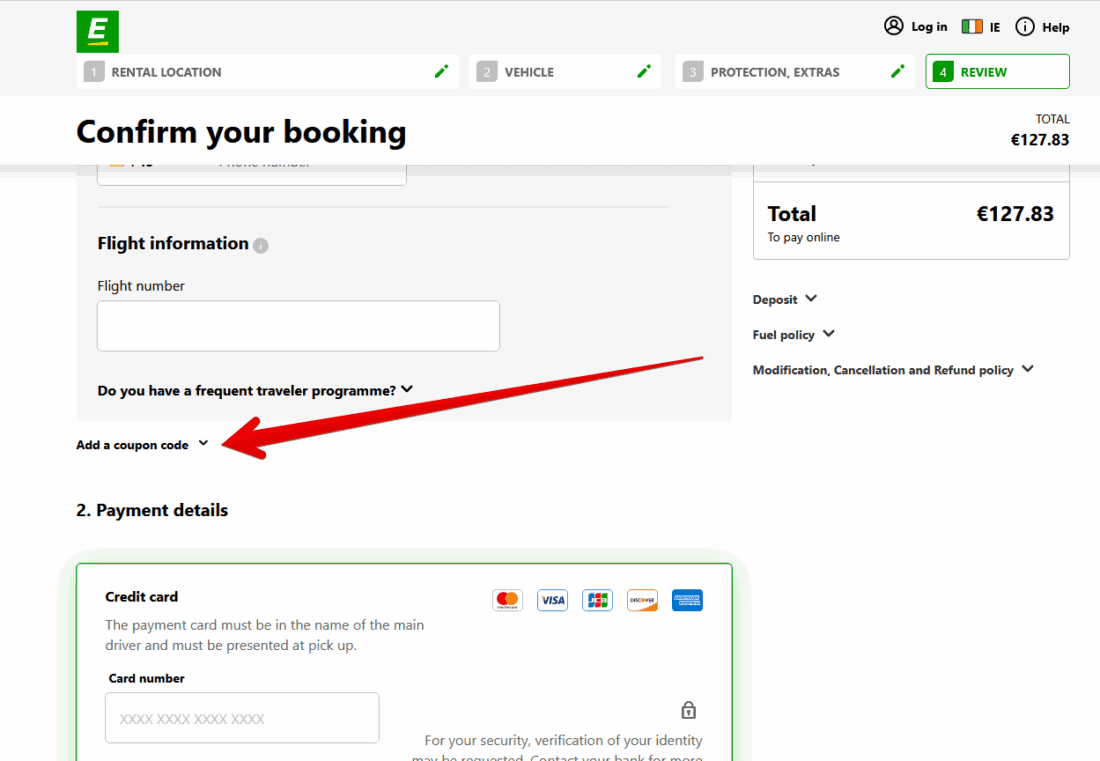Click the Flight number input field
The height and width of the screenshot is (761, 1100).
coord(298,326)
